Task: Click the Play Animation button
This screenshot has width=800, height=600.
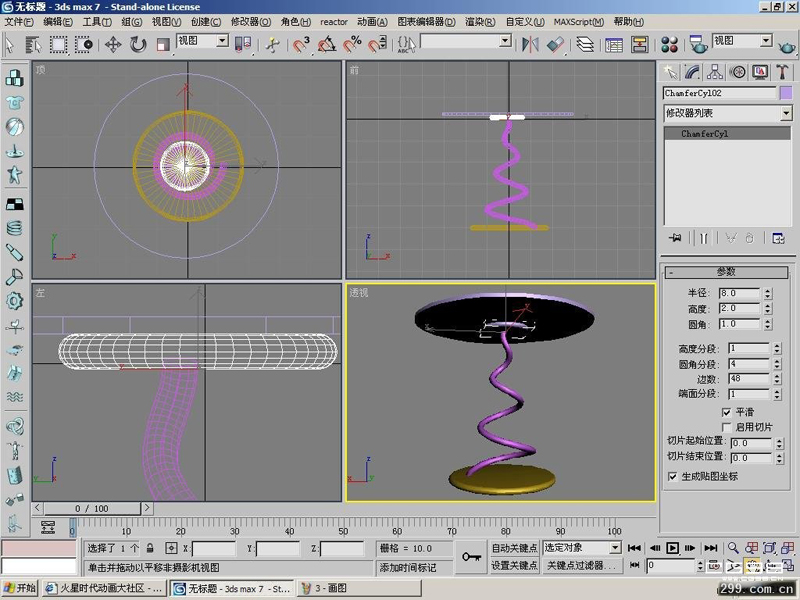Action: tap(672, 548)
